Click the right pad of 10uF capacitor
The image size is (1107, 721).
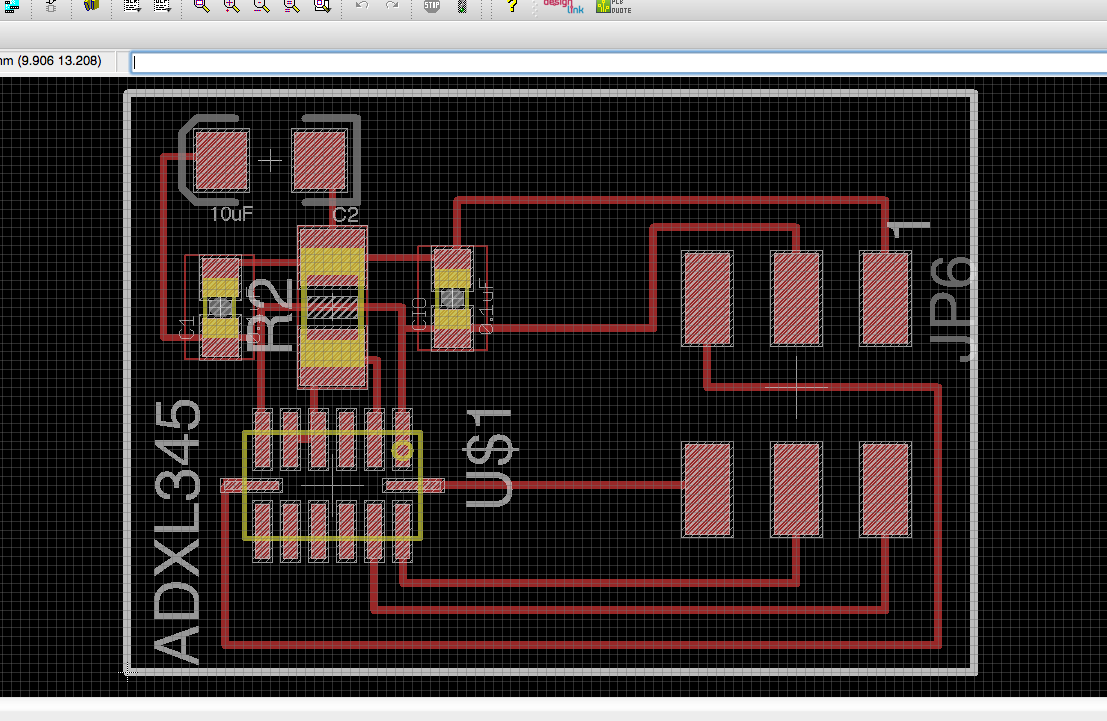319,160
